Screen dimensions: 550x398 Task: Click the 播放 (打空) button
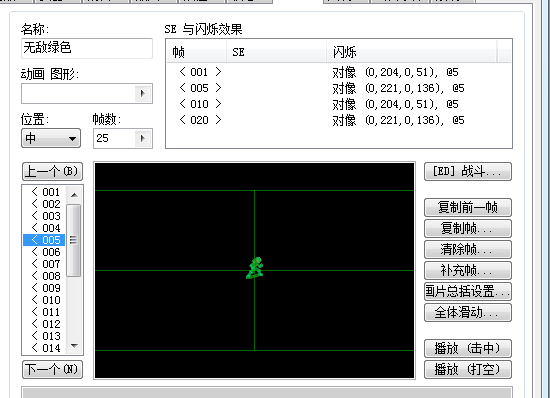pyautogui.click(x=468, y=370)
